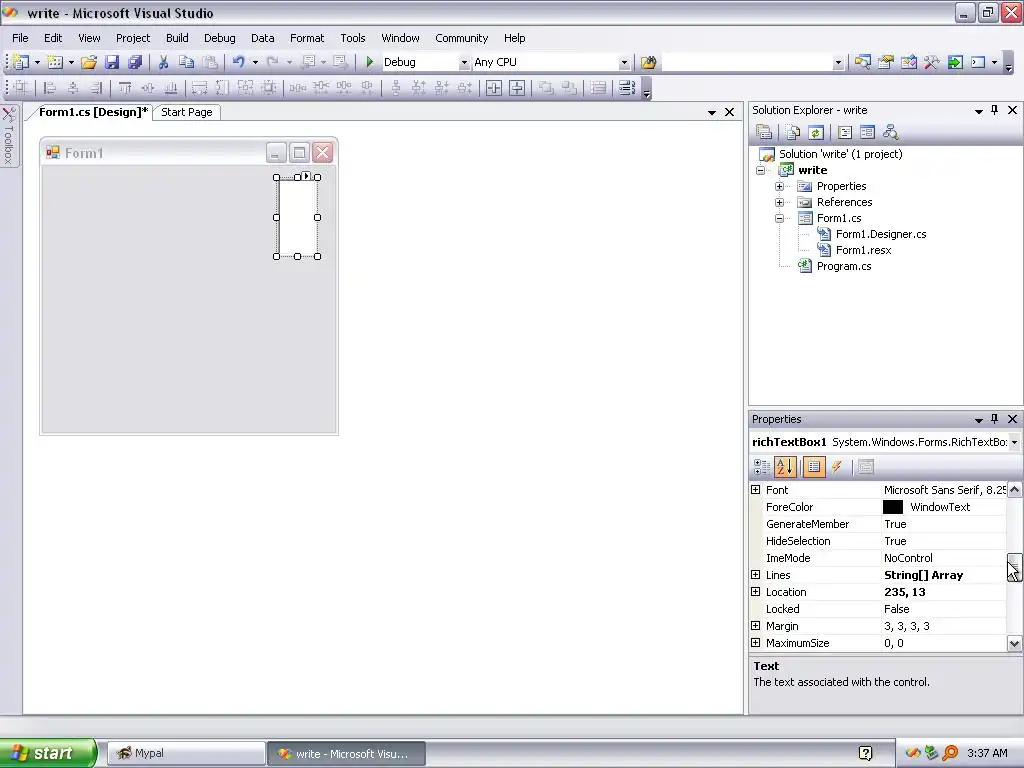Viewport: 1024px width, 768px height.
Task: Select Form1.Designer.cs file
Action: coord(881,234)
